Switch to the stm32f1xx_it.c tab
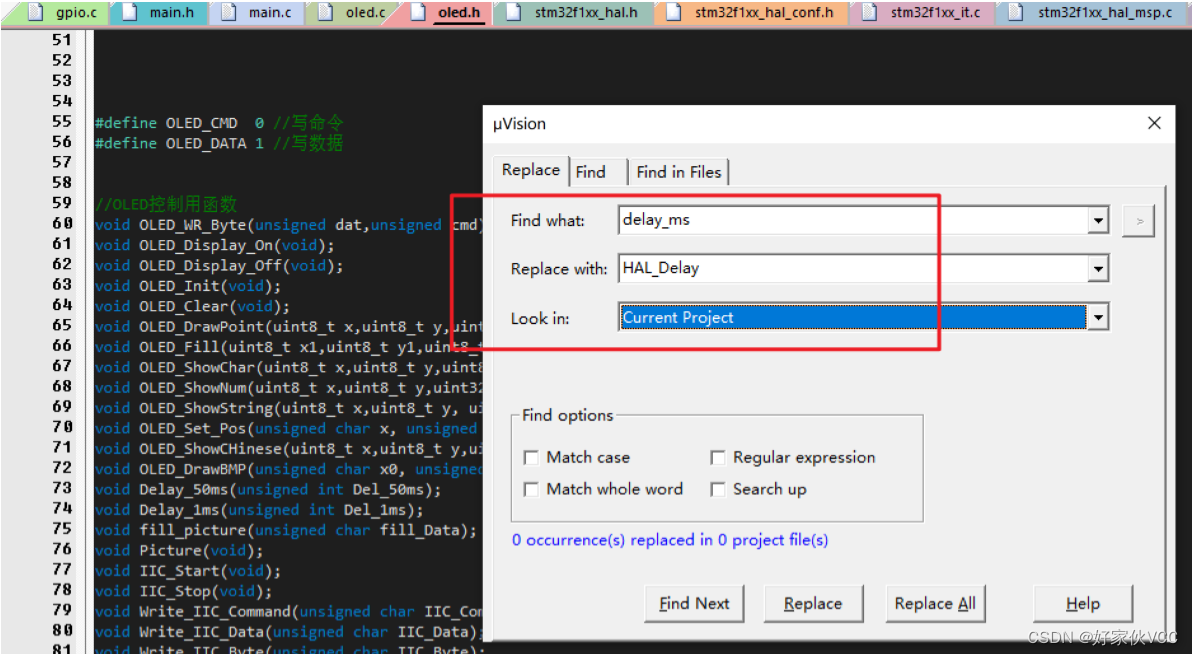Image resolution: width=1194 pixels, height=656 pixels. (x=924, y=12)
